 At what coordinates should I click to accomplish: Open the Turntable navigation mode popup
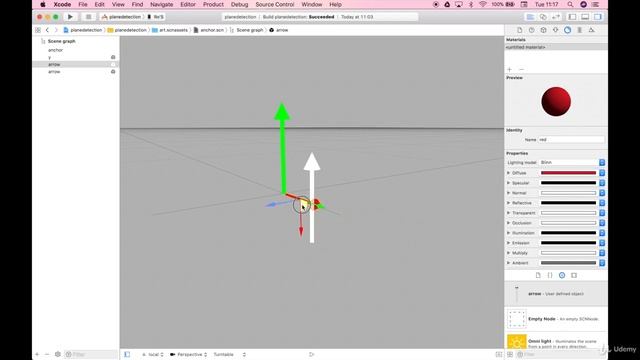[230, 354]
